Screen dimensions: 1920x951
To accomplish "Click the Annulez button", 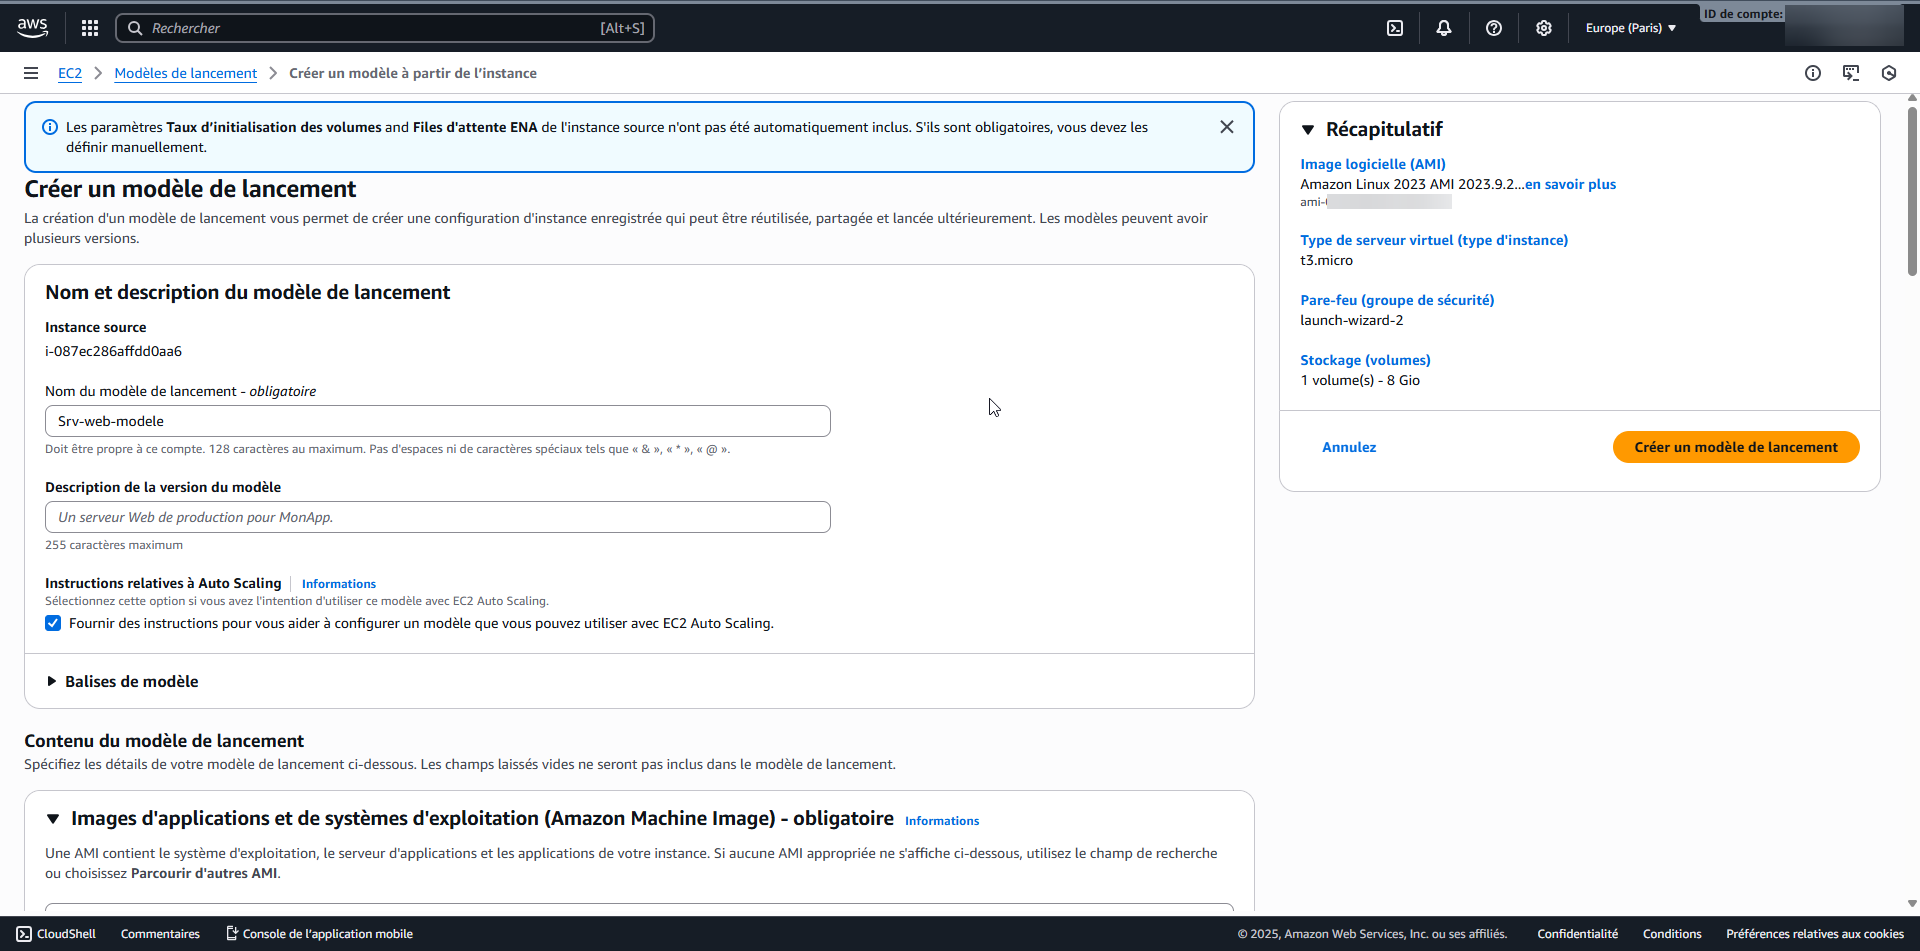I will 1349,447.
